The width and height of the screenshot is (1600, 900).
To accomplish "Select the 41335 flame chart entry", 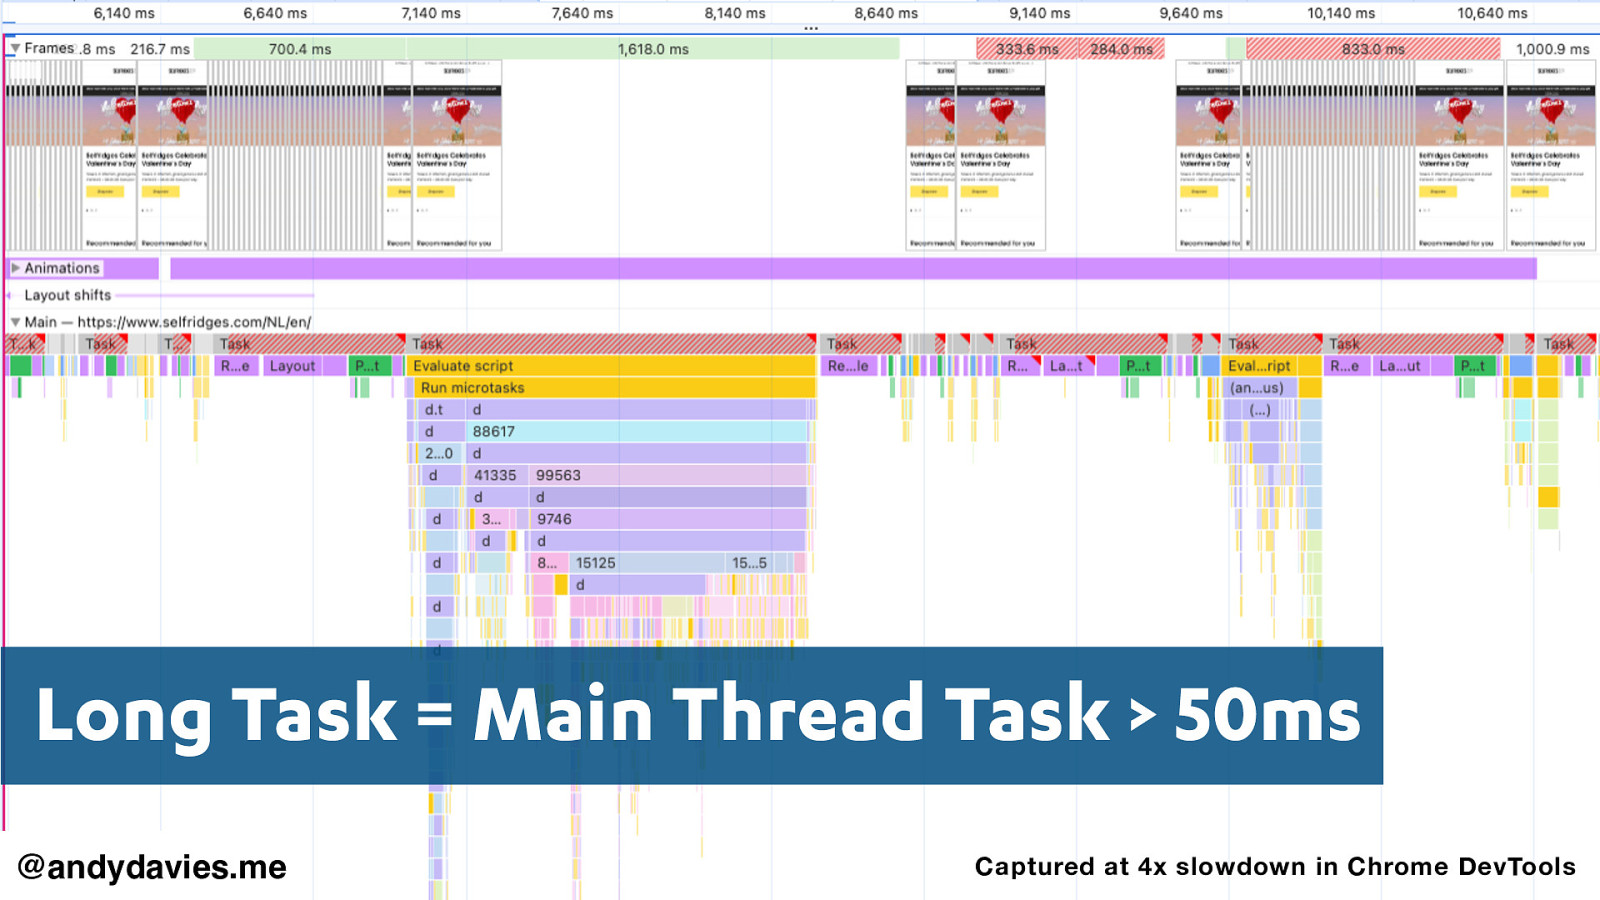I will coord(495,476).
